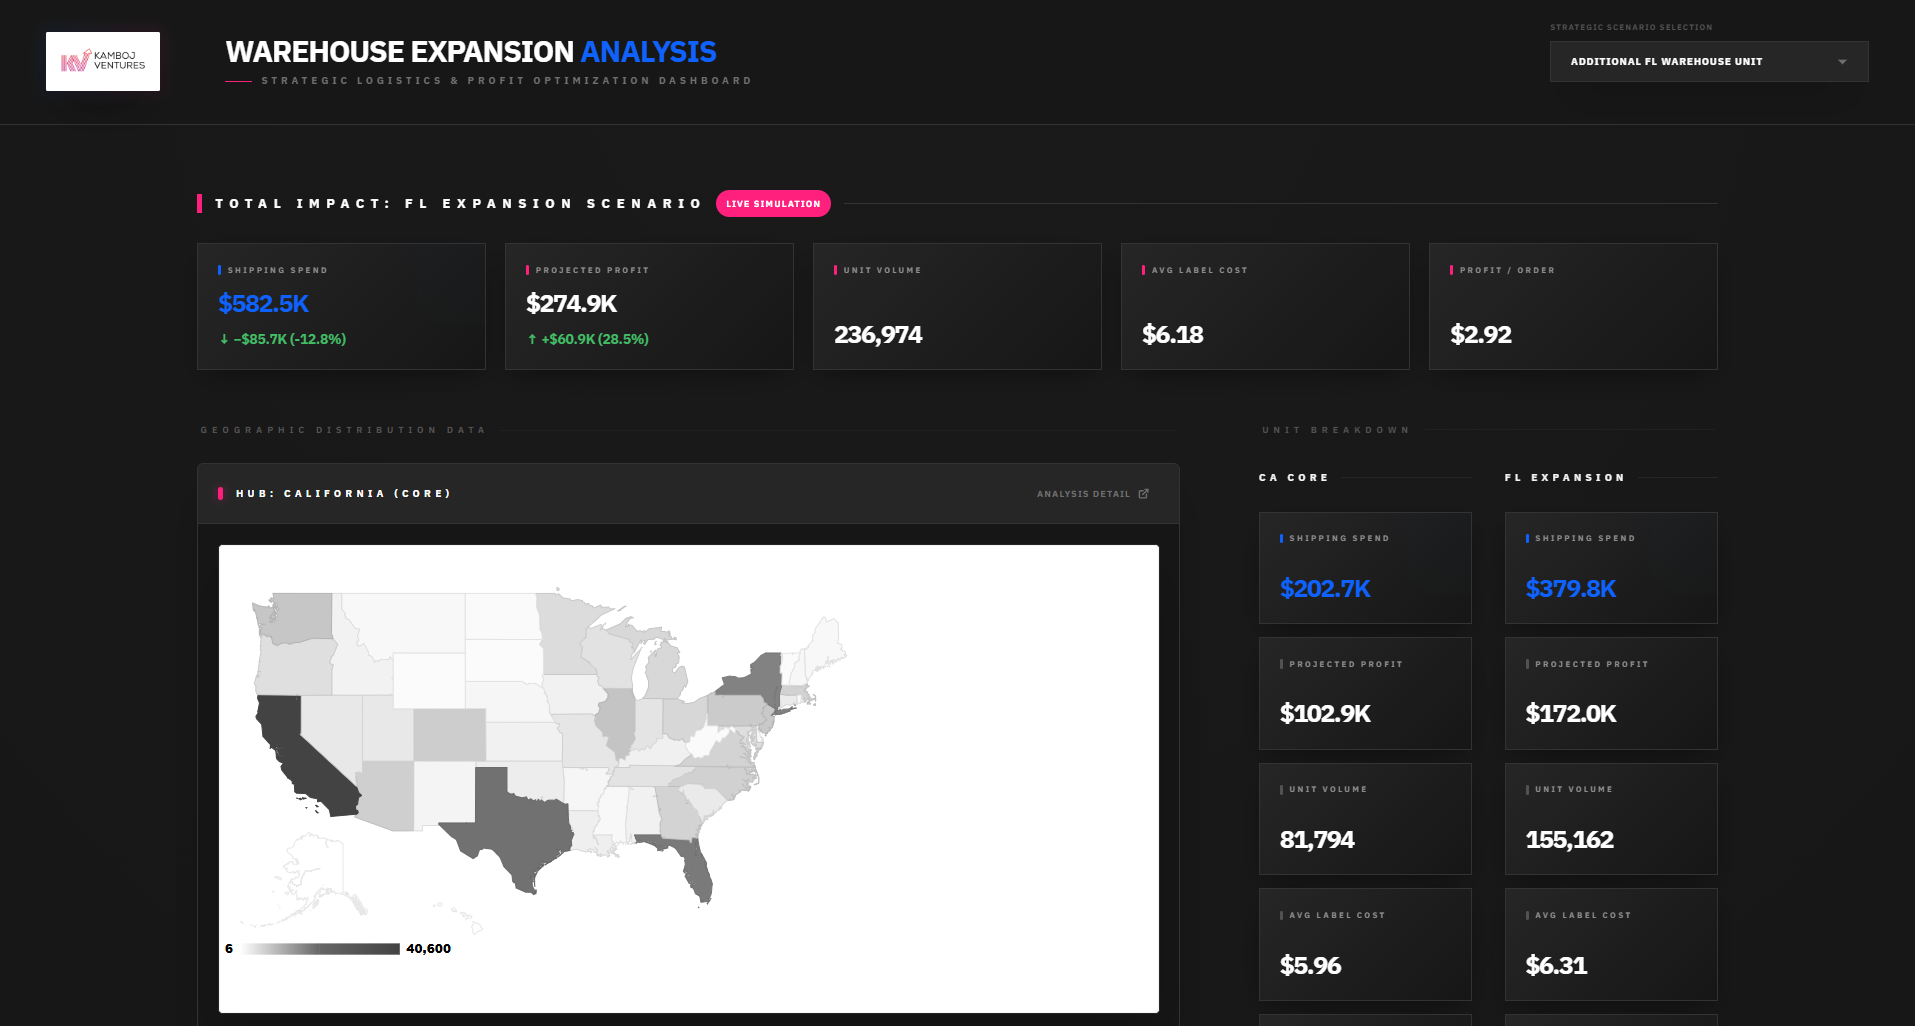Open the Additional FL Warehouse Unit selector
Image resolution: width=1915 pixels, height=1026 pixels.
[1709, 61]
